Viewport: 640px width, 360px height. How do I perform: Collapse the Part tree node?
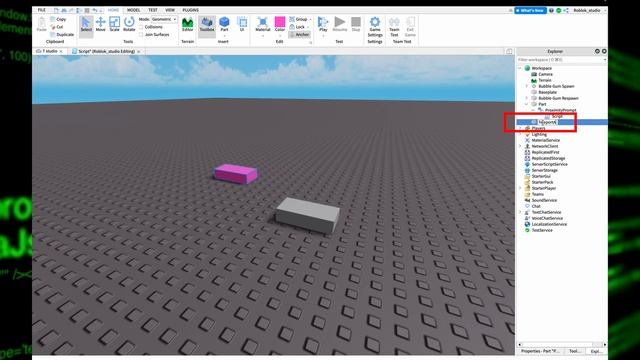point(527,104)
